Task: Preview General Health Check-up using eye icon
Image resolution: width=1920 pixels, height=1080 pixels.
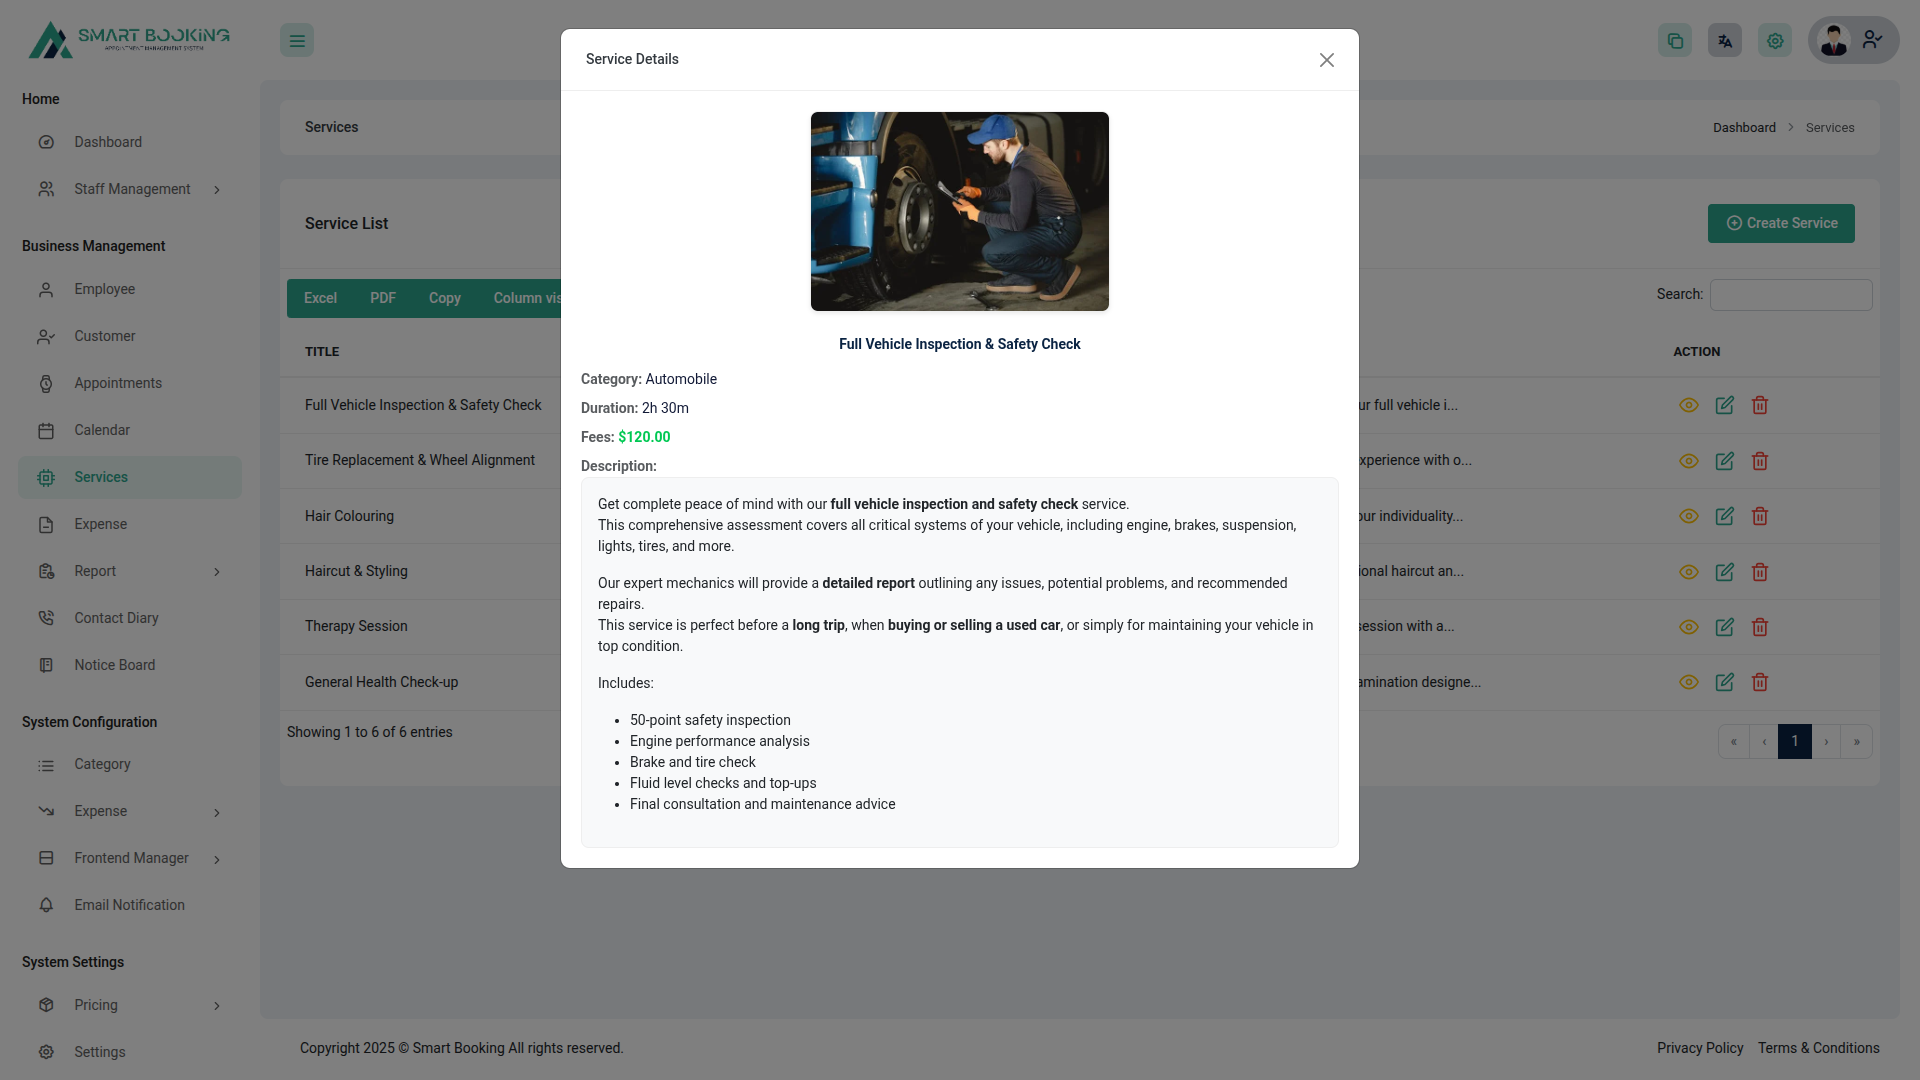Action: pos(1689,682)
